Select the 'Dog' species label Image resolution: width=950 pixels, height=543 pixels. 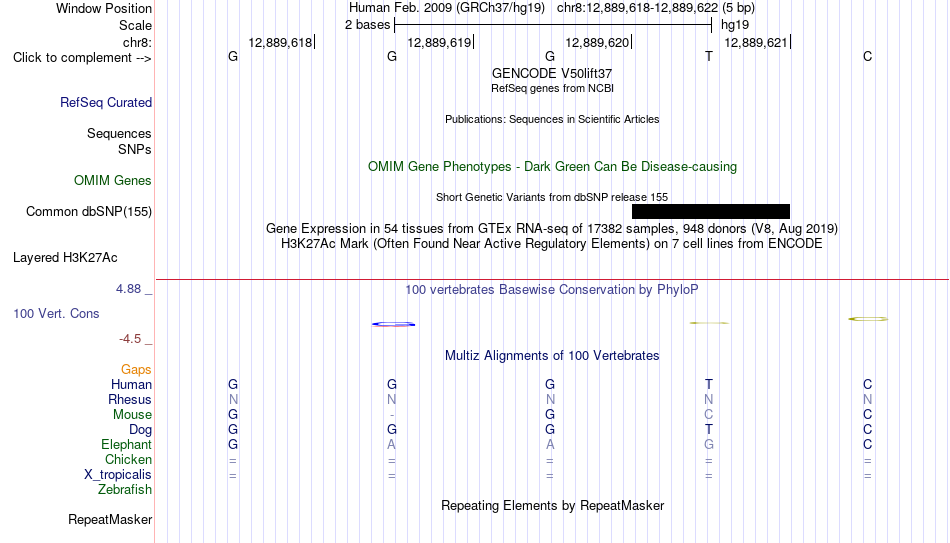pos(141,430)
